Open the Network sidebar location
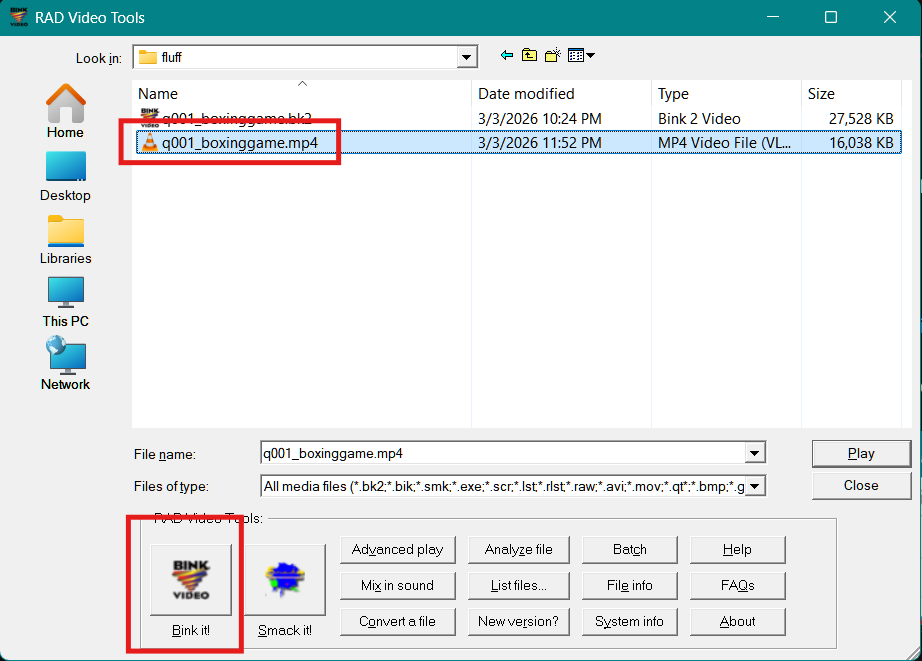Image resolution: width=922 pixels, height=661 pixels. 65,363
